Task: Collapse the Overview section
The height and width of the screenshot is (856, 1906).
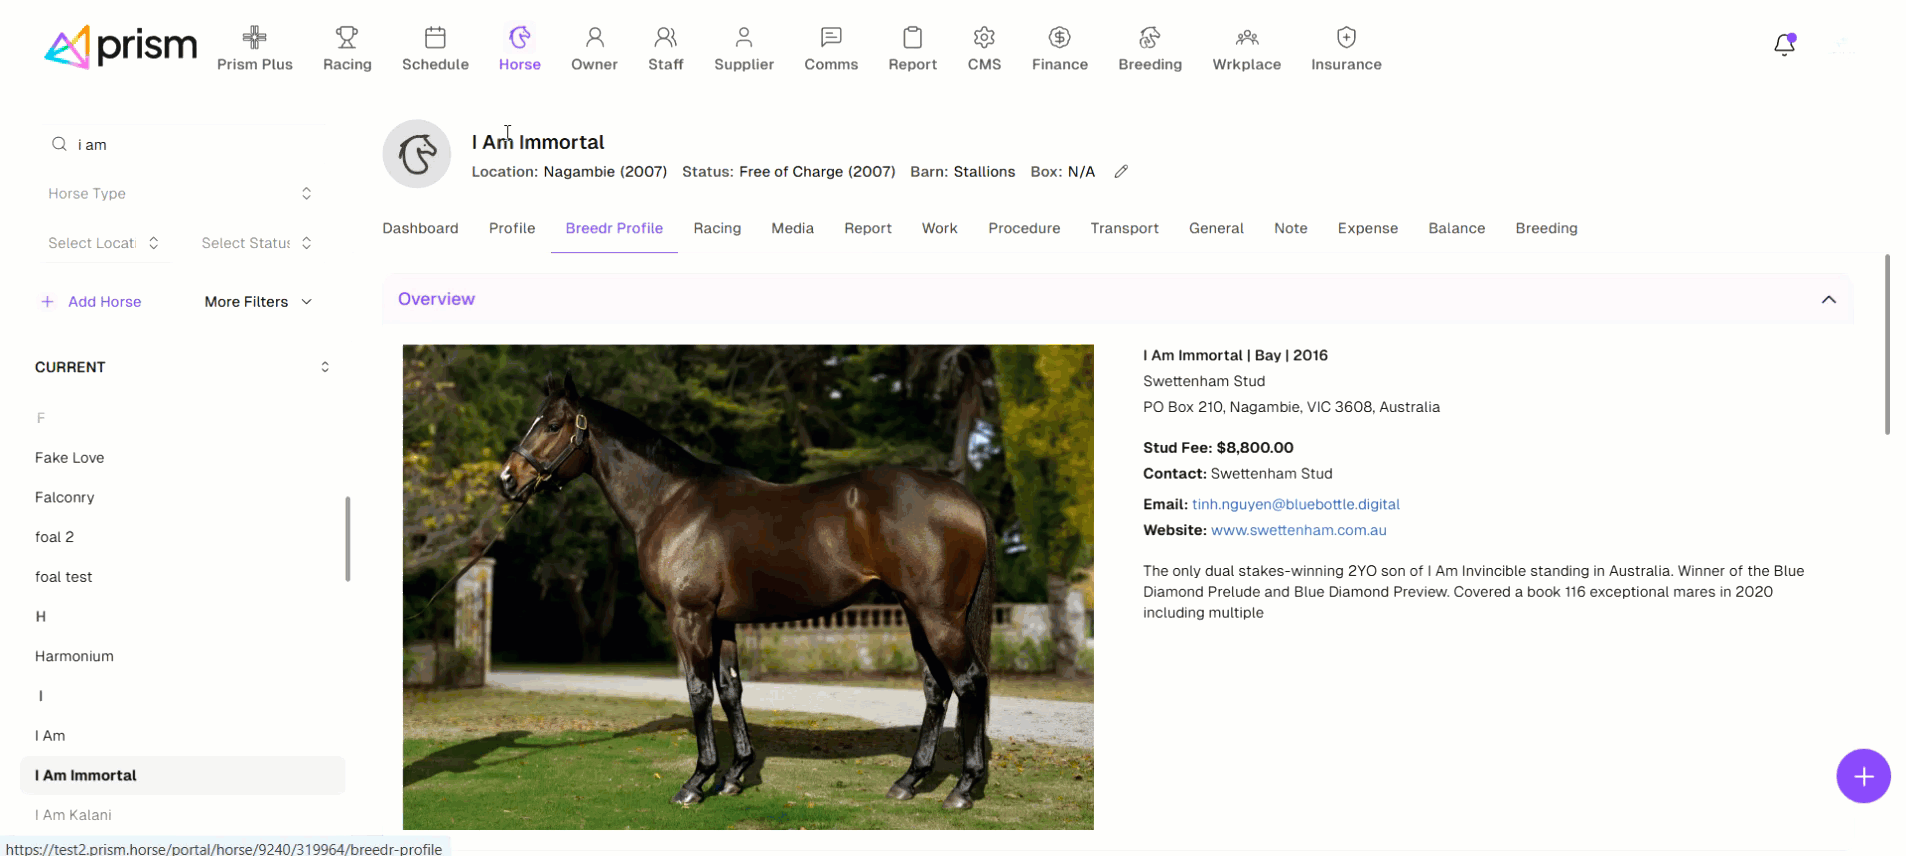Action: (1828, 300)
